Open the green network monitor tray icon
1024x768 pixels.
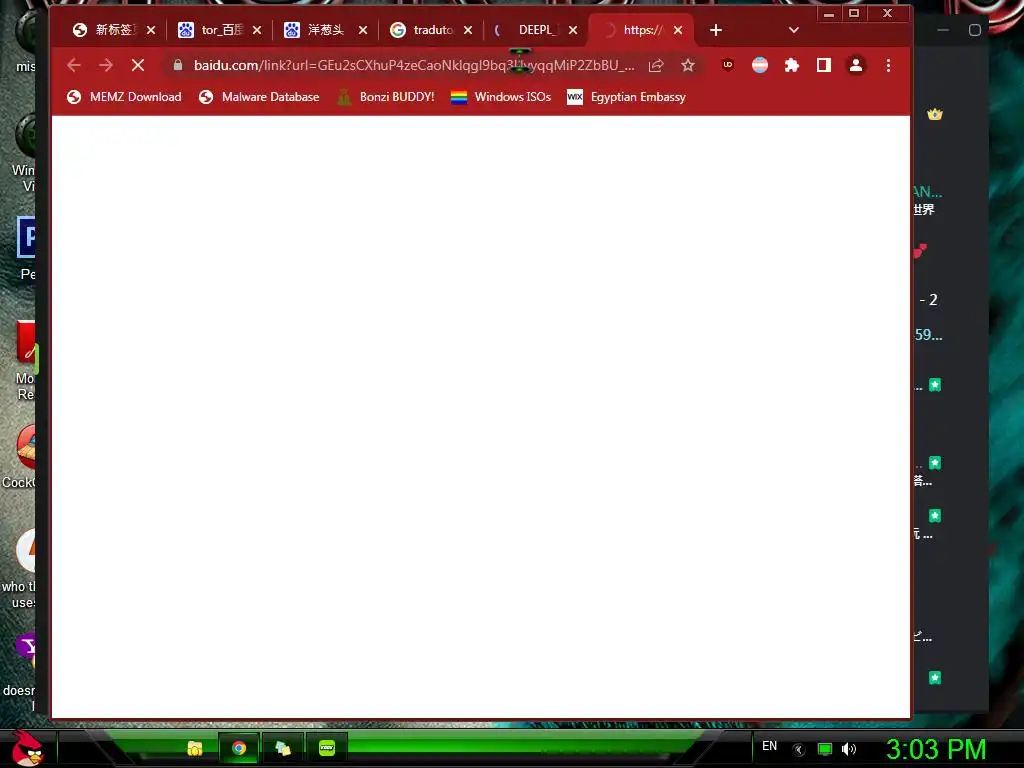pyautogui.click(x=825, y=749)
